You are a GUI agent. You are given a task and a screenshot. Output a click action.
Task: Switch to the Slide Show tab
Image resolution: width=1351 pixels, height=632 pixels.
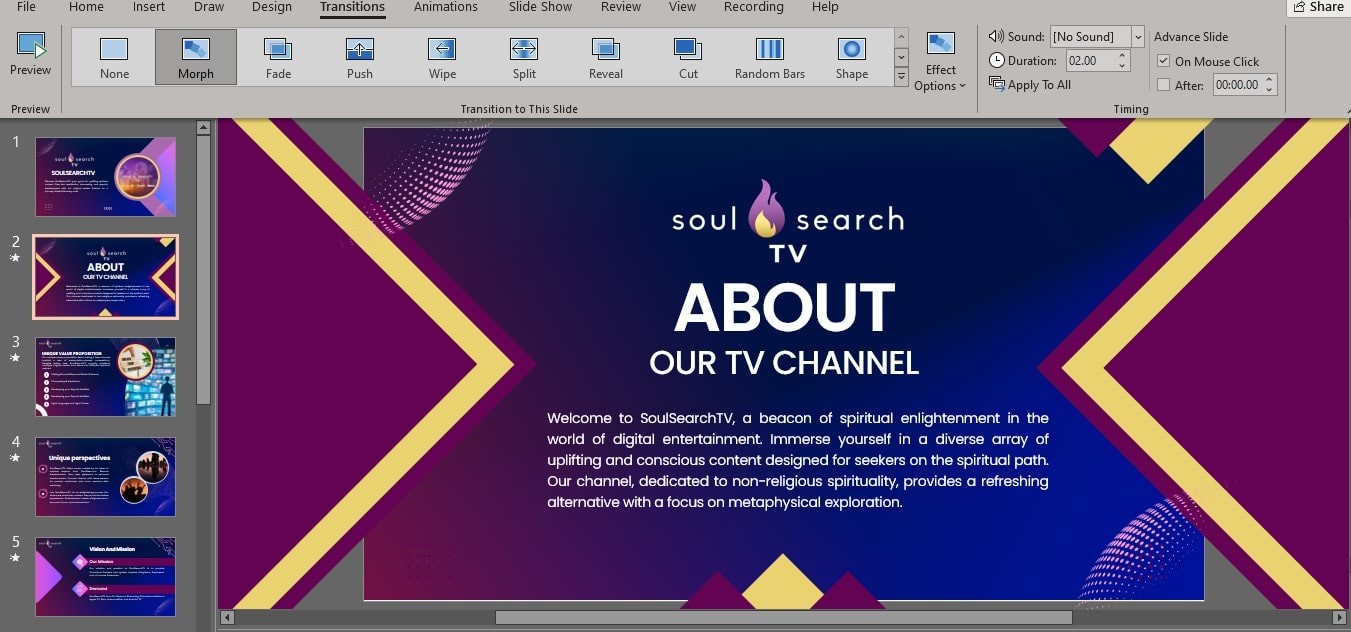540,7
